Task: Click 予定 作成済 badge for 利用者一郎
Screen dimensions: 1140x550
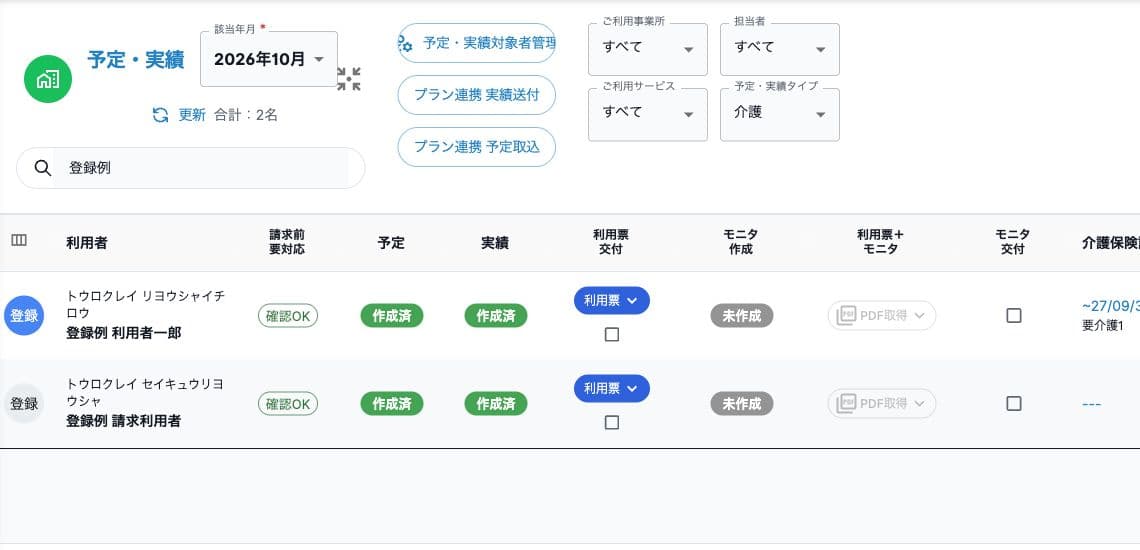Action: [x=392, y=316]
